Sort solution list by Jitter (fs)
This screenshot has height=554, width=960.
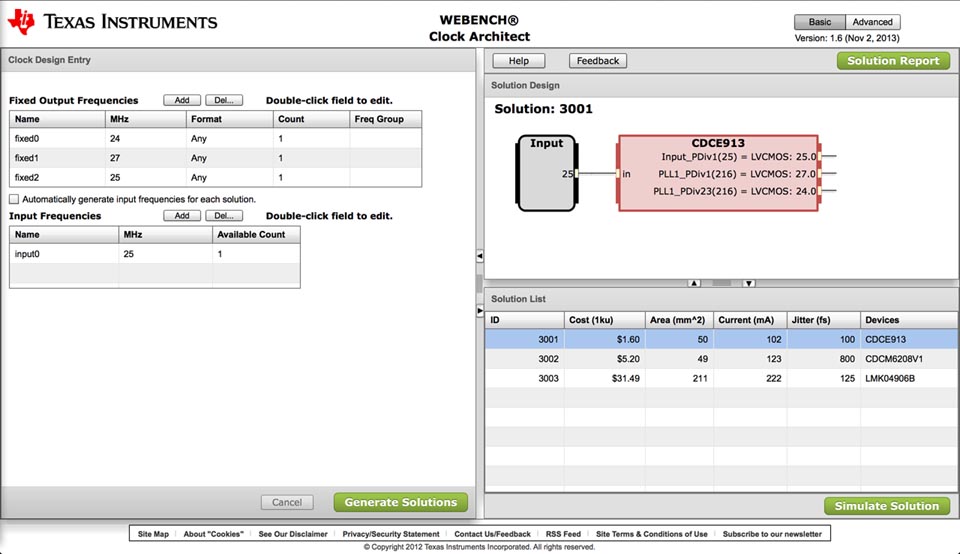[x=823, y=320]
